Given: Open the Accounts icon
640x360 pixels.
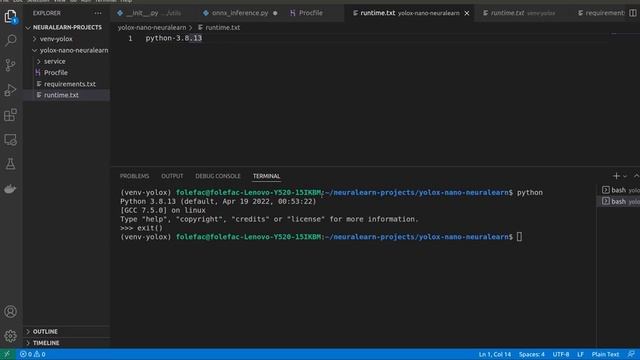Looking at the screenshot, I should (x=11, y=311).
